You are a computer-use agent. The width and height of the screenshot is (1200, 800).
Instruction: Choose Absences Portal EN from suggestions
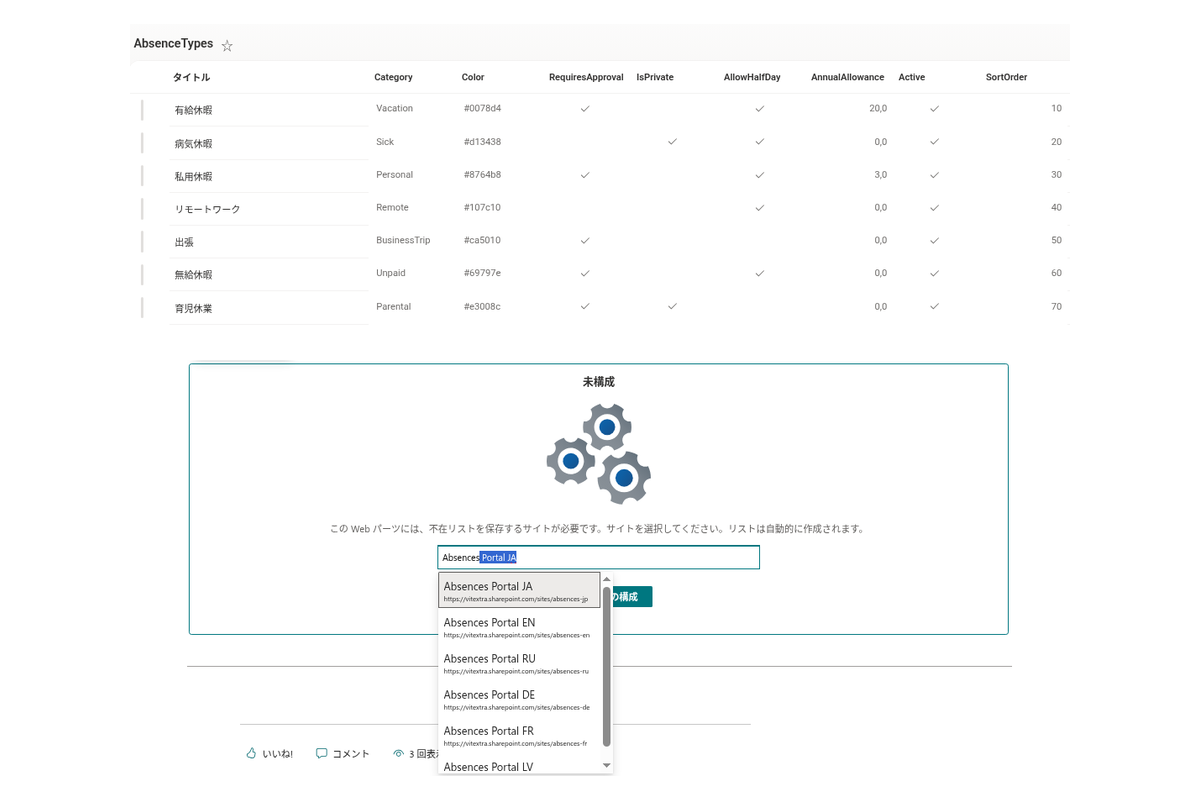pyautogui.click(x=519, y=626)
